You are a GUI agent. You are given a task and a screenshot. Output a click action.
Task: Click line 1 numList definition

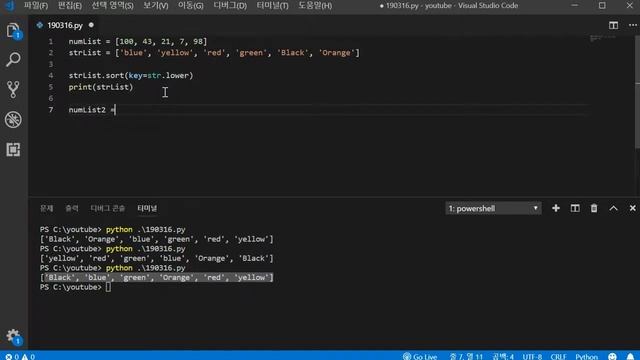138,41
